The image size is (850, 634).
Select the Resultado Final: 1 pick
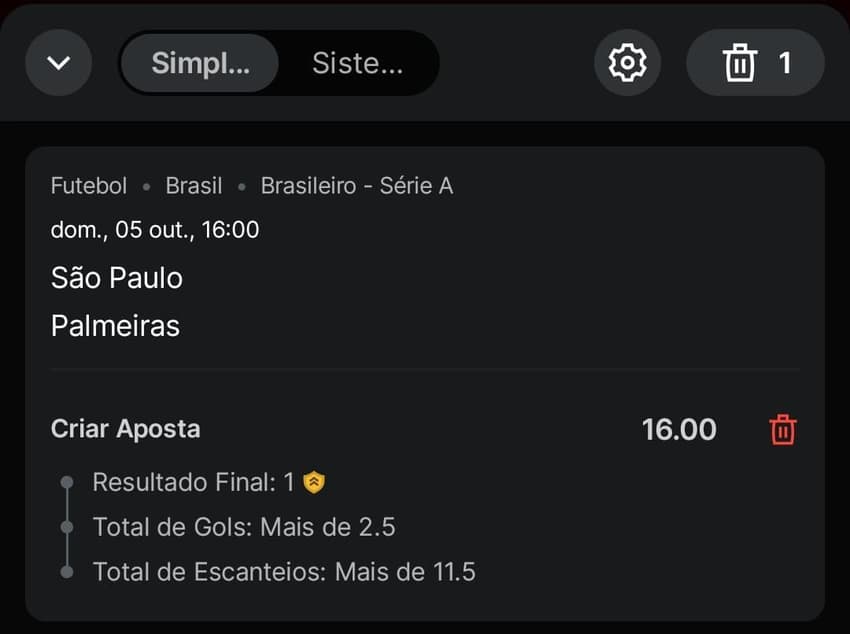[196, 481]
